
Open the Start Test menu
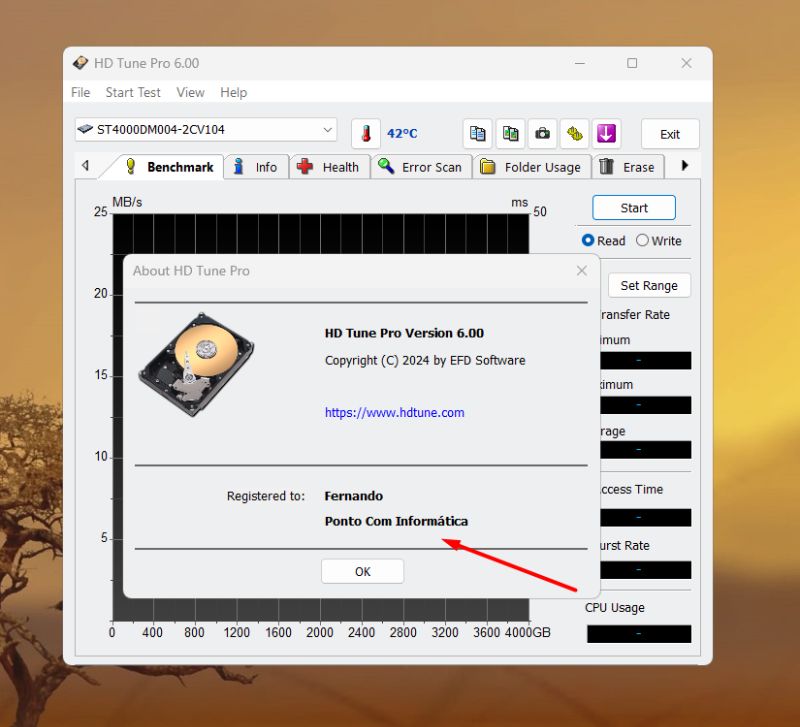(133, 92)
